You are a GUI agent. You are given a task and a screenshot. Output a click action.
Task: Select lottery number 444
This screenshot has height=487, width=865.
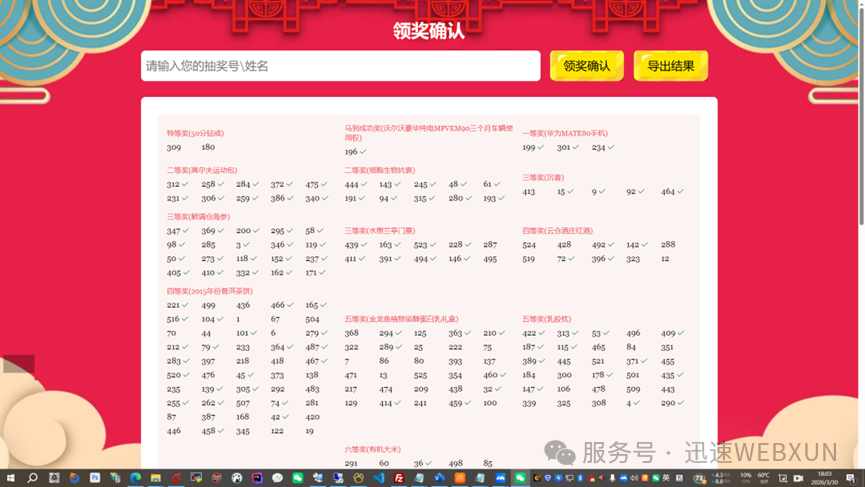click(x=352, y=184)
